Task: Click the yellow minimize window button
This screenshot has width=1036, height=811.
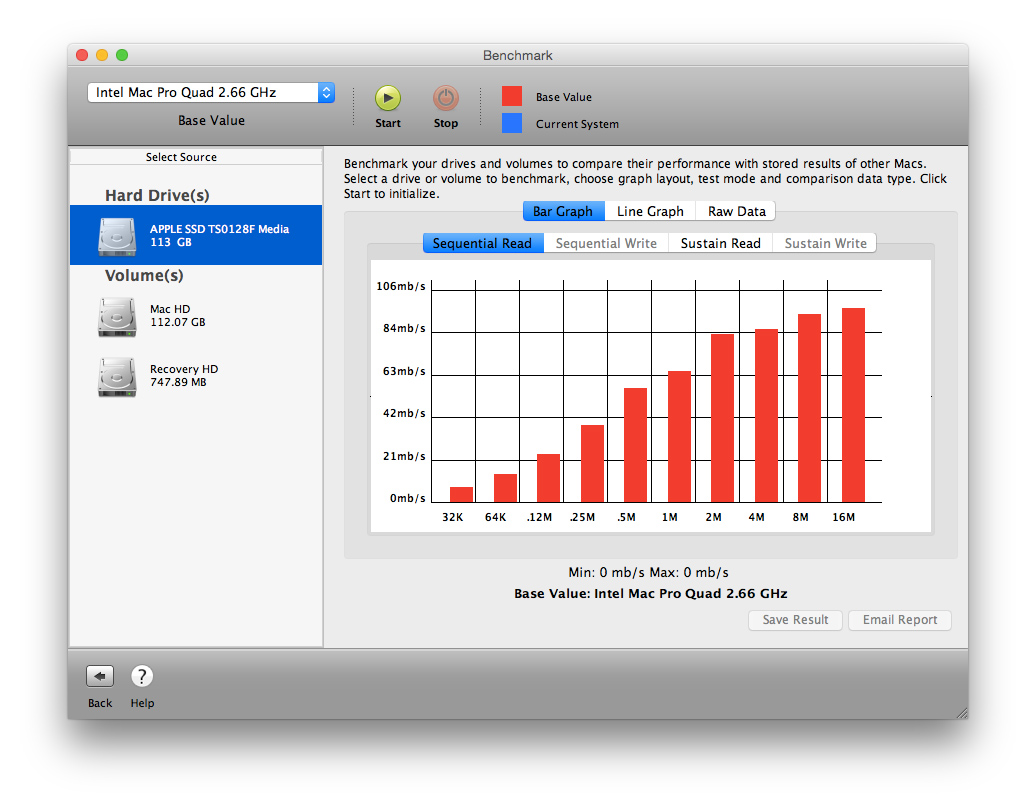Action: pos(102,55)
